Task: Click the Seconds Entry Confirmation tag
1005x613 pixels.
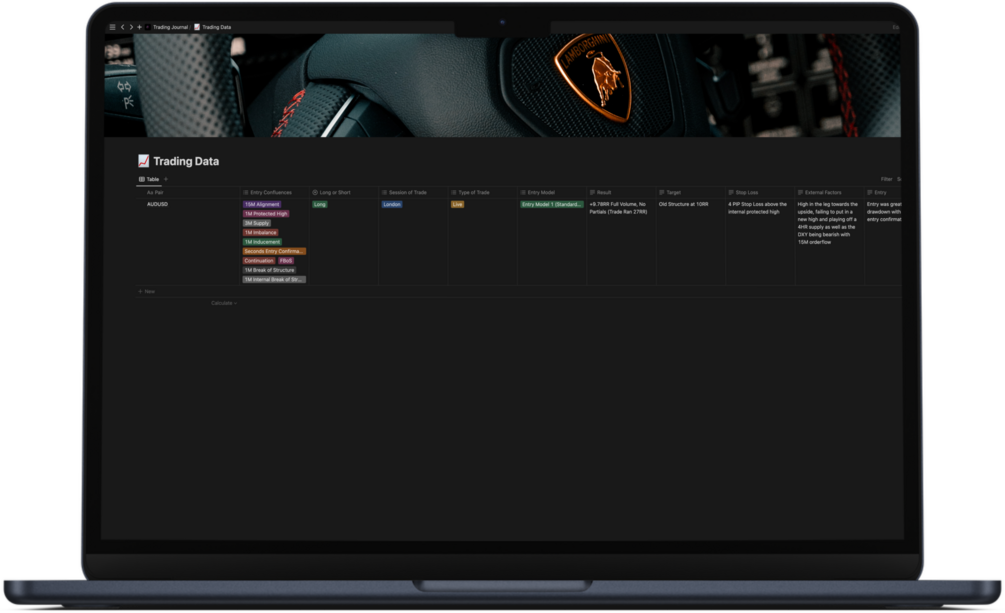Action: coord(274,251)
